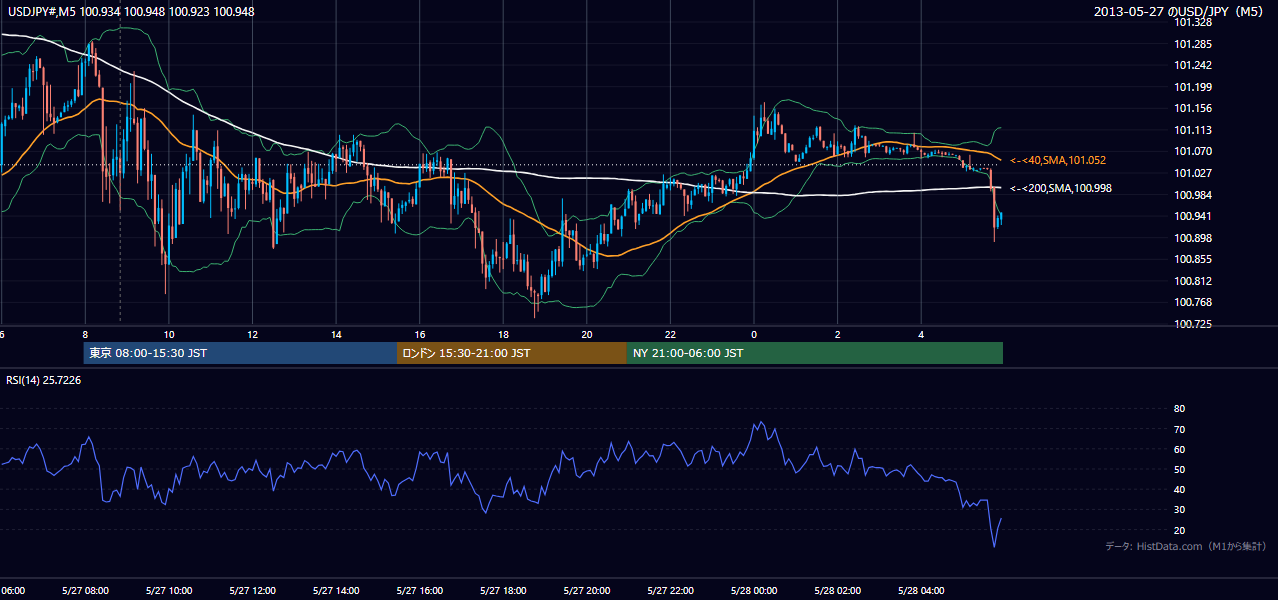Screen dimensions: 1278x600
Task: Click price axis value 100.812
Action: pos(1194,281)
